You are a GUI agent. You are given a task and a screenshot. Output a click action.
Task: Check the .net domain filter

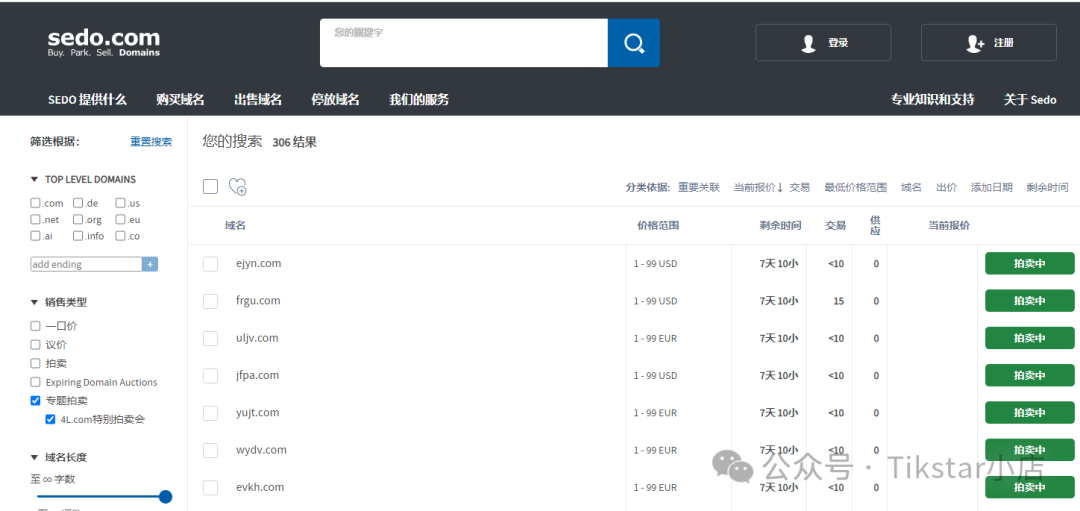coord(35,220)
